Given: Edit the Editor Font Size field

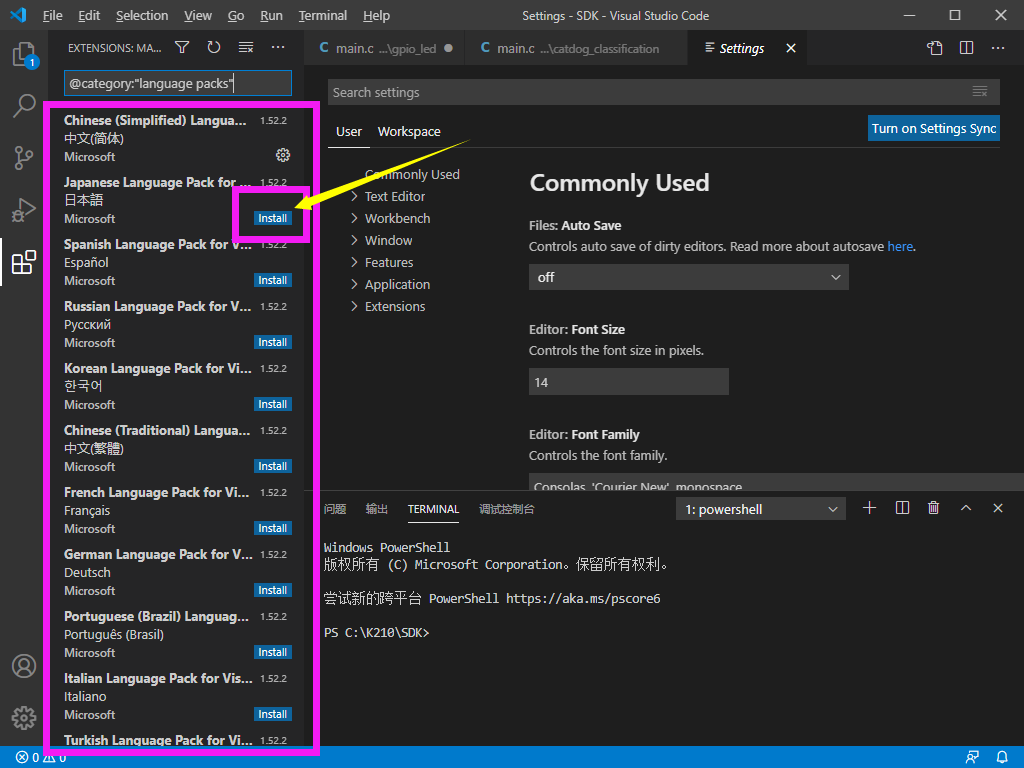Looking at the screenshot, I should tap(628, 382).
